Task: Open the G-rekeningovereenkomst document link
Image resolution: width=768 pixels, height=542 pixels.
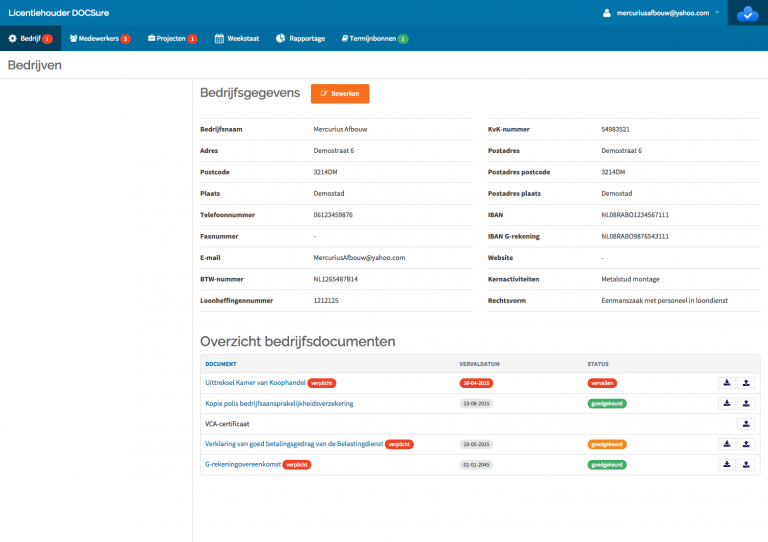Action: click(242, 464)
